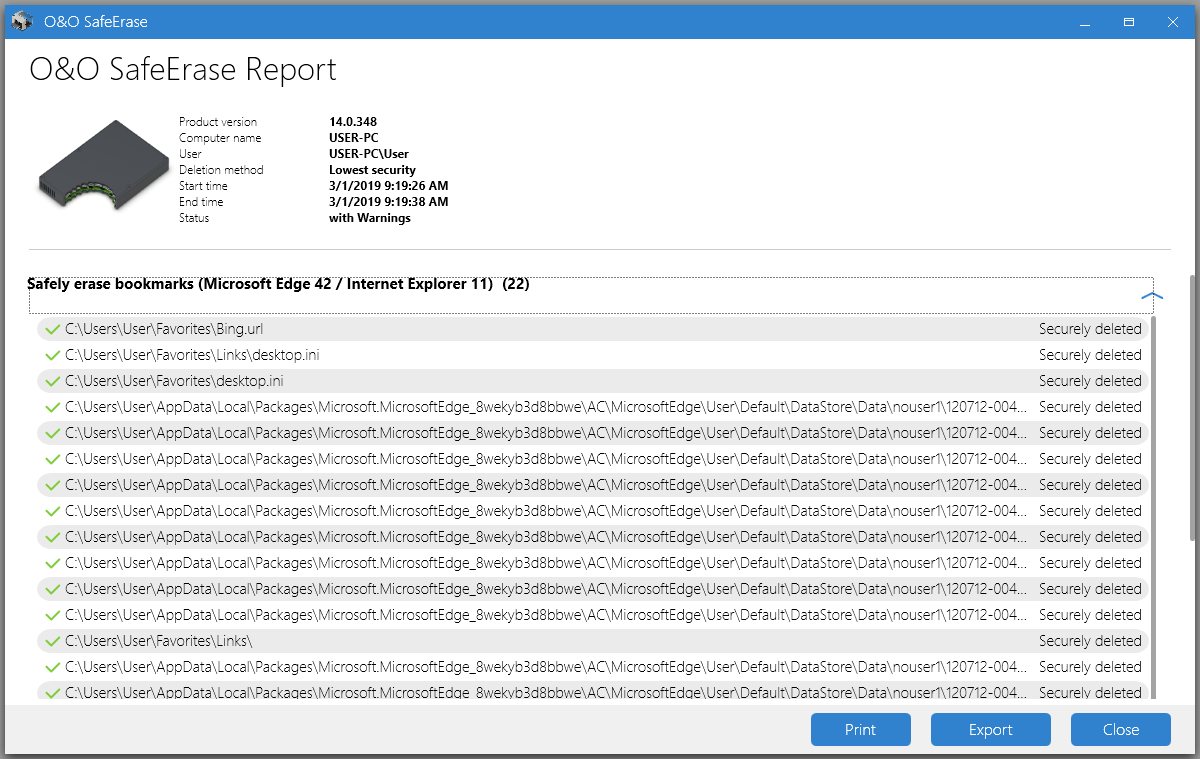1200x759 pixels.
Task: Maximize the O&O SafeErase window
Action: [x=1129, y=21]
